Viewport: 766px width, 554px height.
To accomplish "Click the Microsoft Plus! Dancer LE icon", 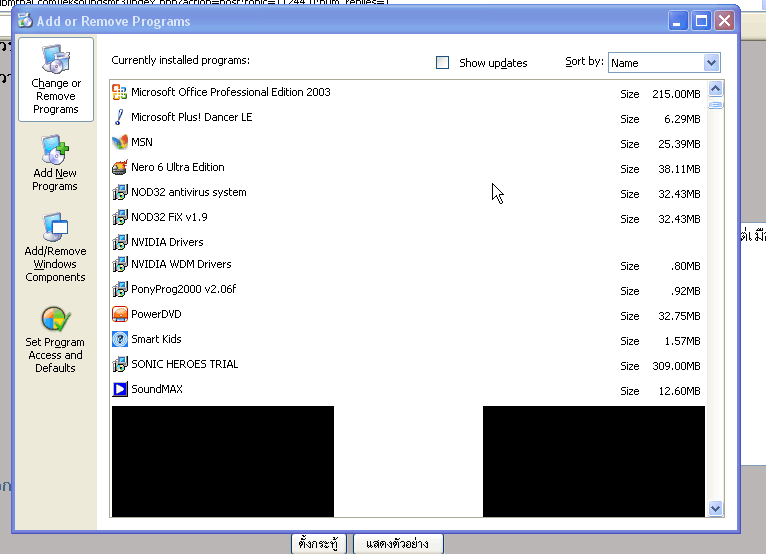I will (120, 117).
